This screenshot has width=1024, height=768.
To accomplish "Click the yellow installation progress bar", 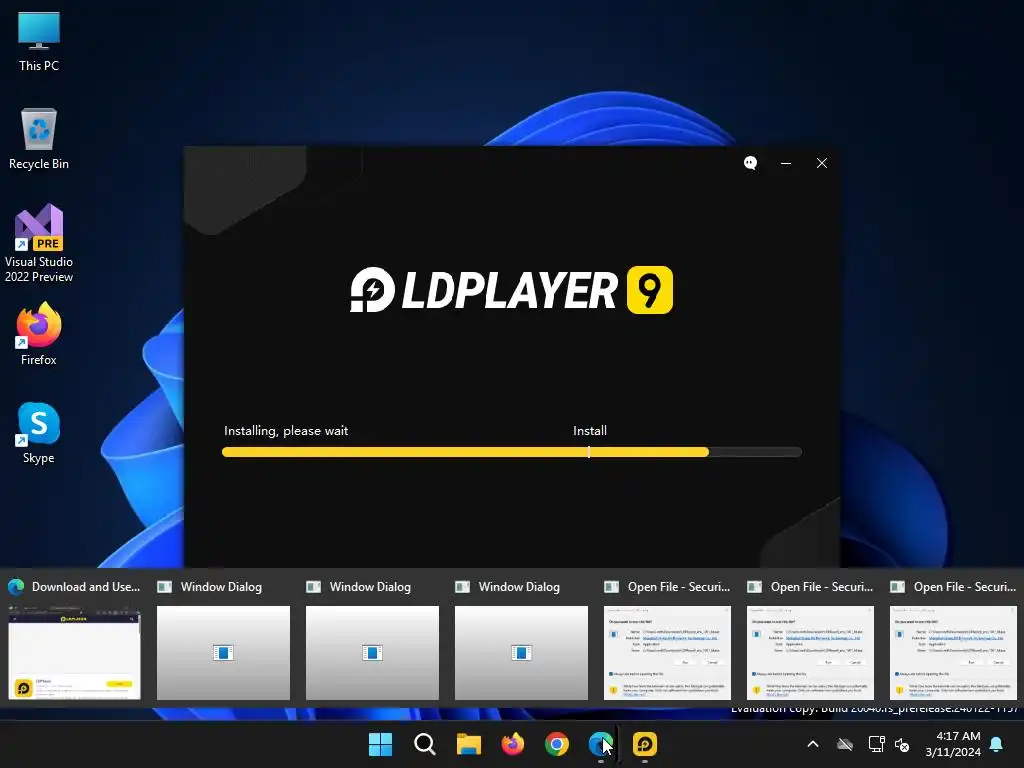I will click(x=511, y=452).
